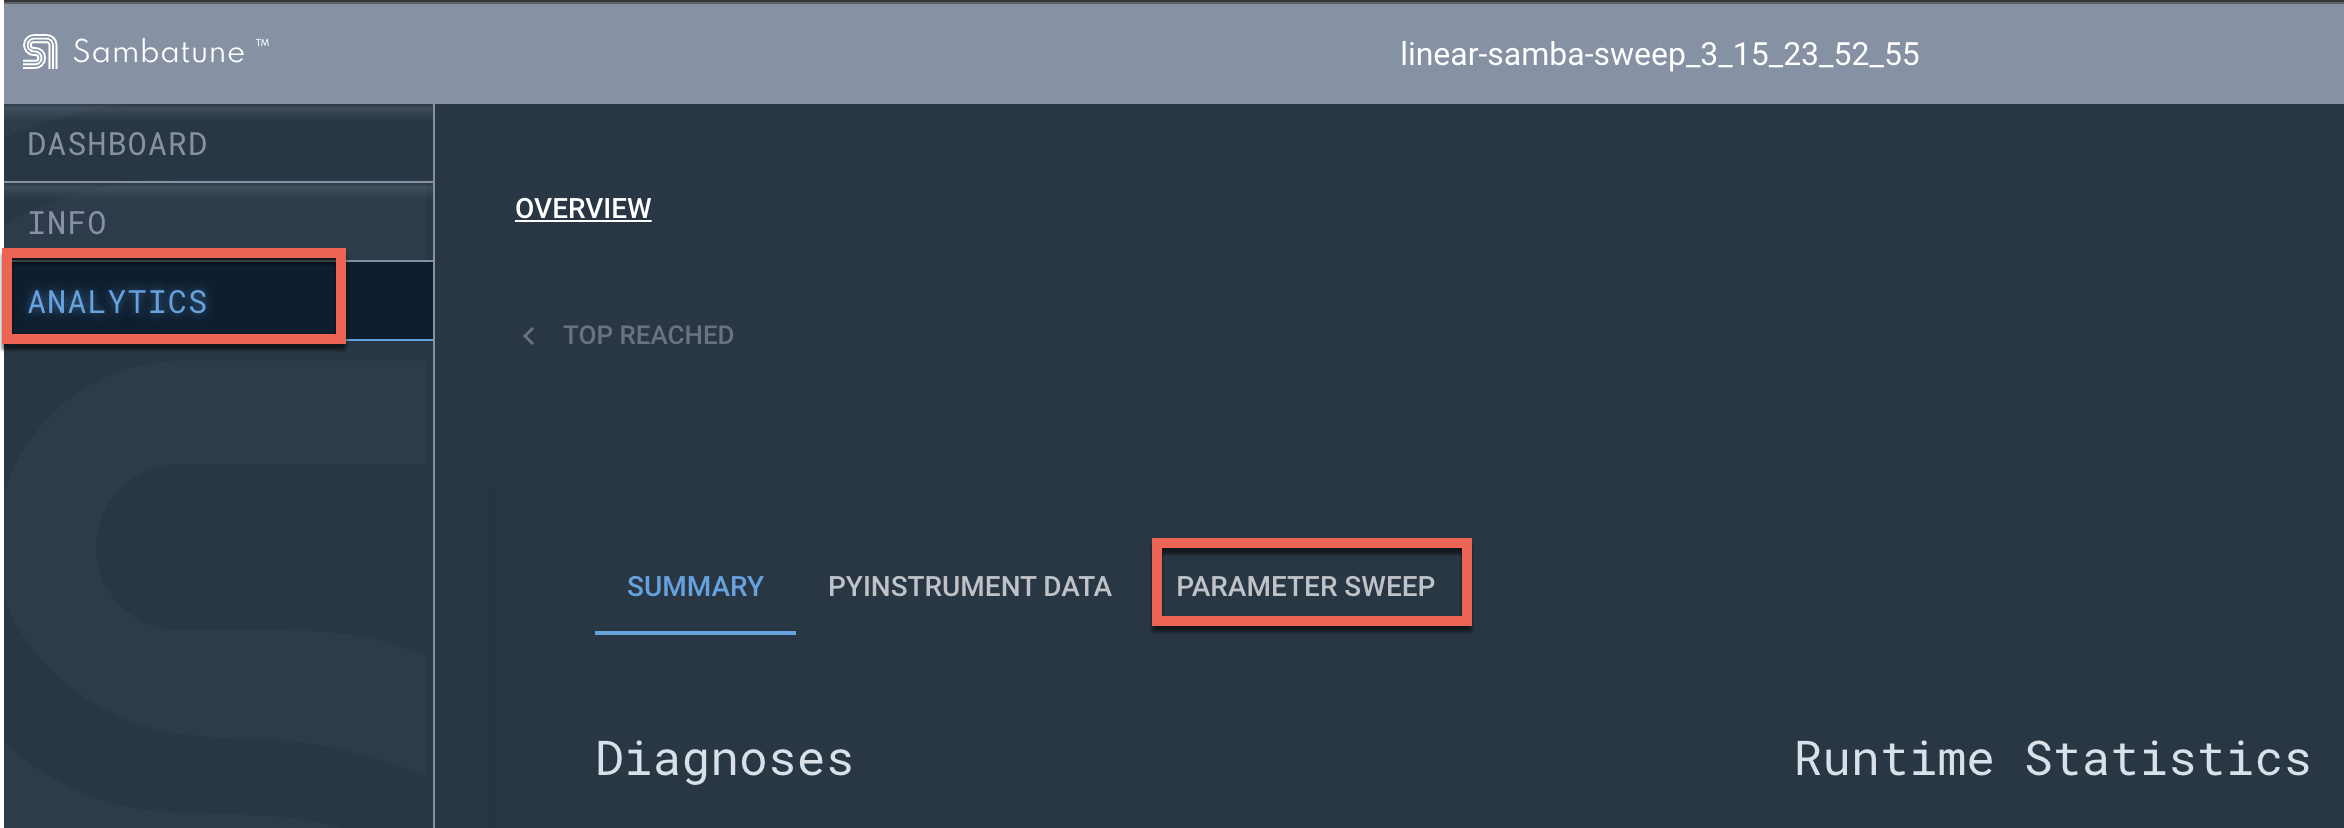Click inside the dark sidebar background area
The width and height of the screenshot is (2344, 828).
coord(215,600)
